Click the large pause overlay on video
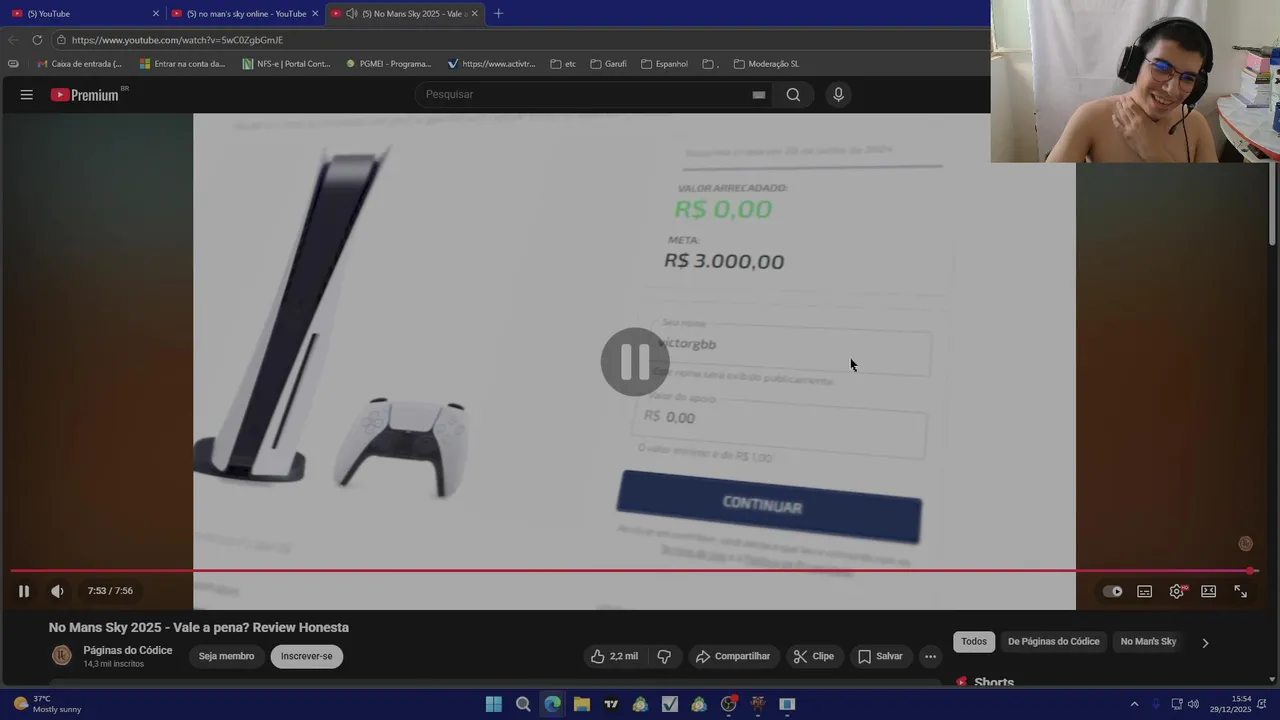The height and width of the screenshot is (720, 1280). (x=635, y=362)
